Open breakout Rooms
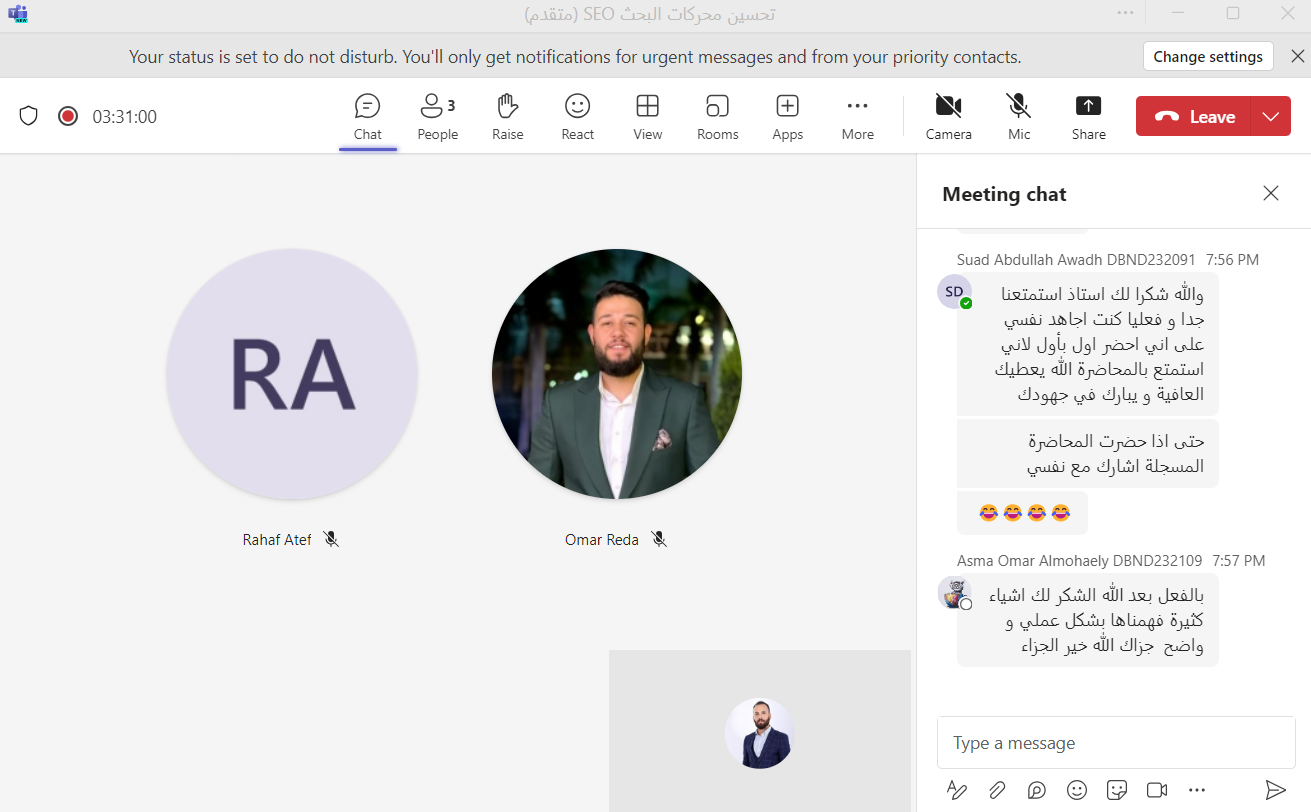 [717, 117]
